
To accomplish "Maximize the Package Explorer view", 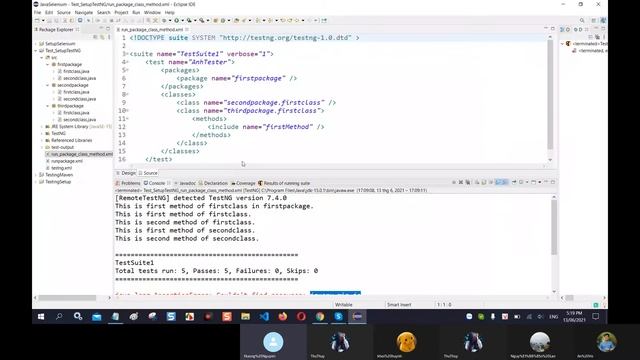I will pyautogui.click(x=108, y=29).
